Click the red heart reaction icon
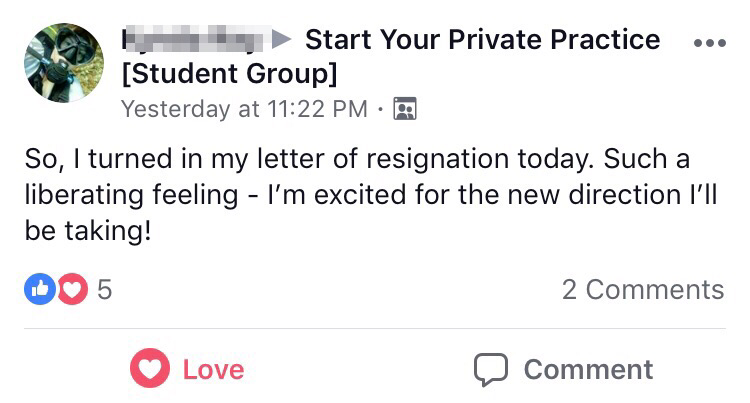The width and height of the screenshot is (750, 403). pos(73,289)
